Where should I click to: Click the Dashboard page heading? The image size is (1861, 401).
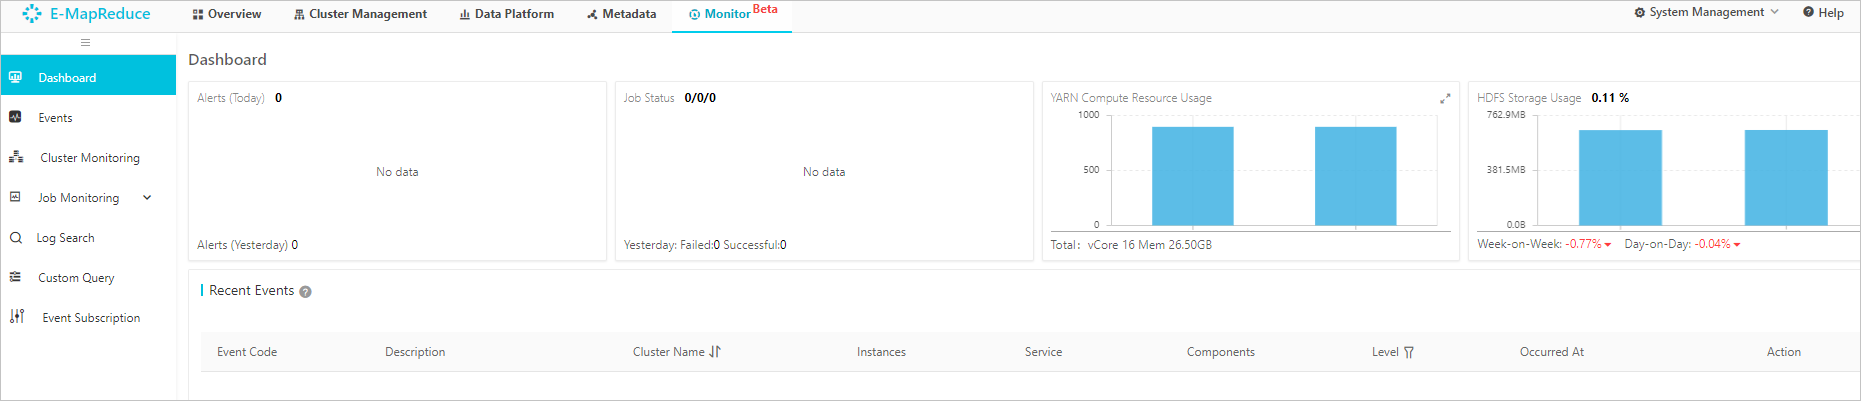click(227, 60)
